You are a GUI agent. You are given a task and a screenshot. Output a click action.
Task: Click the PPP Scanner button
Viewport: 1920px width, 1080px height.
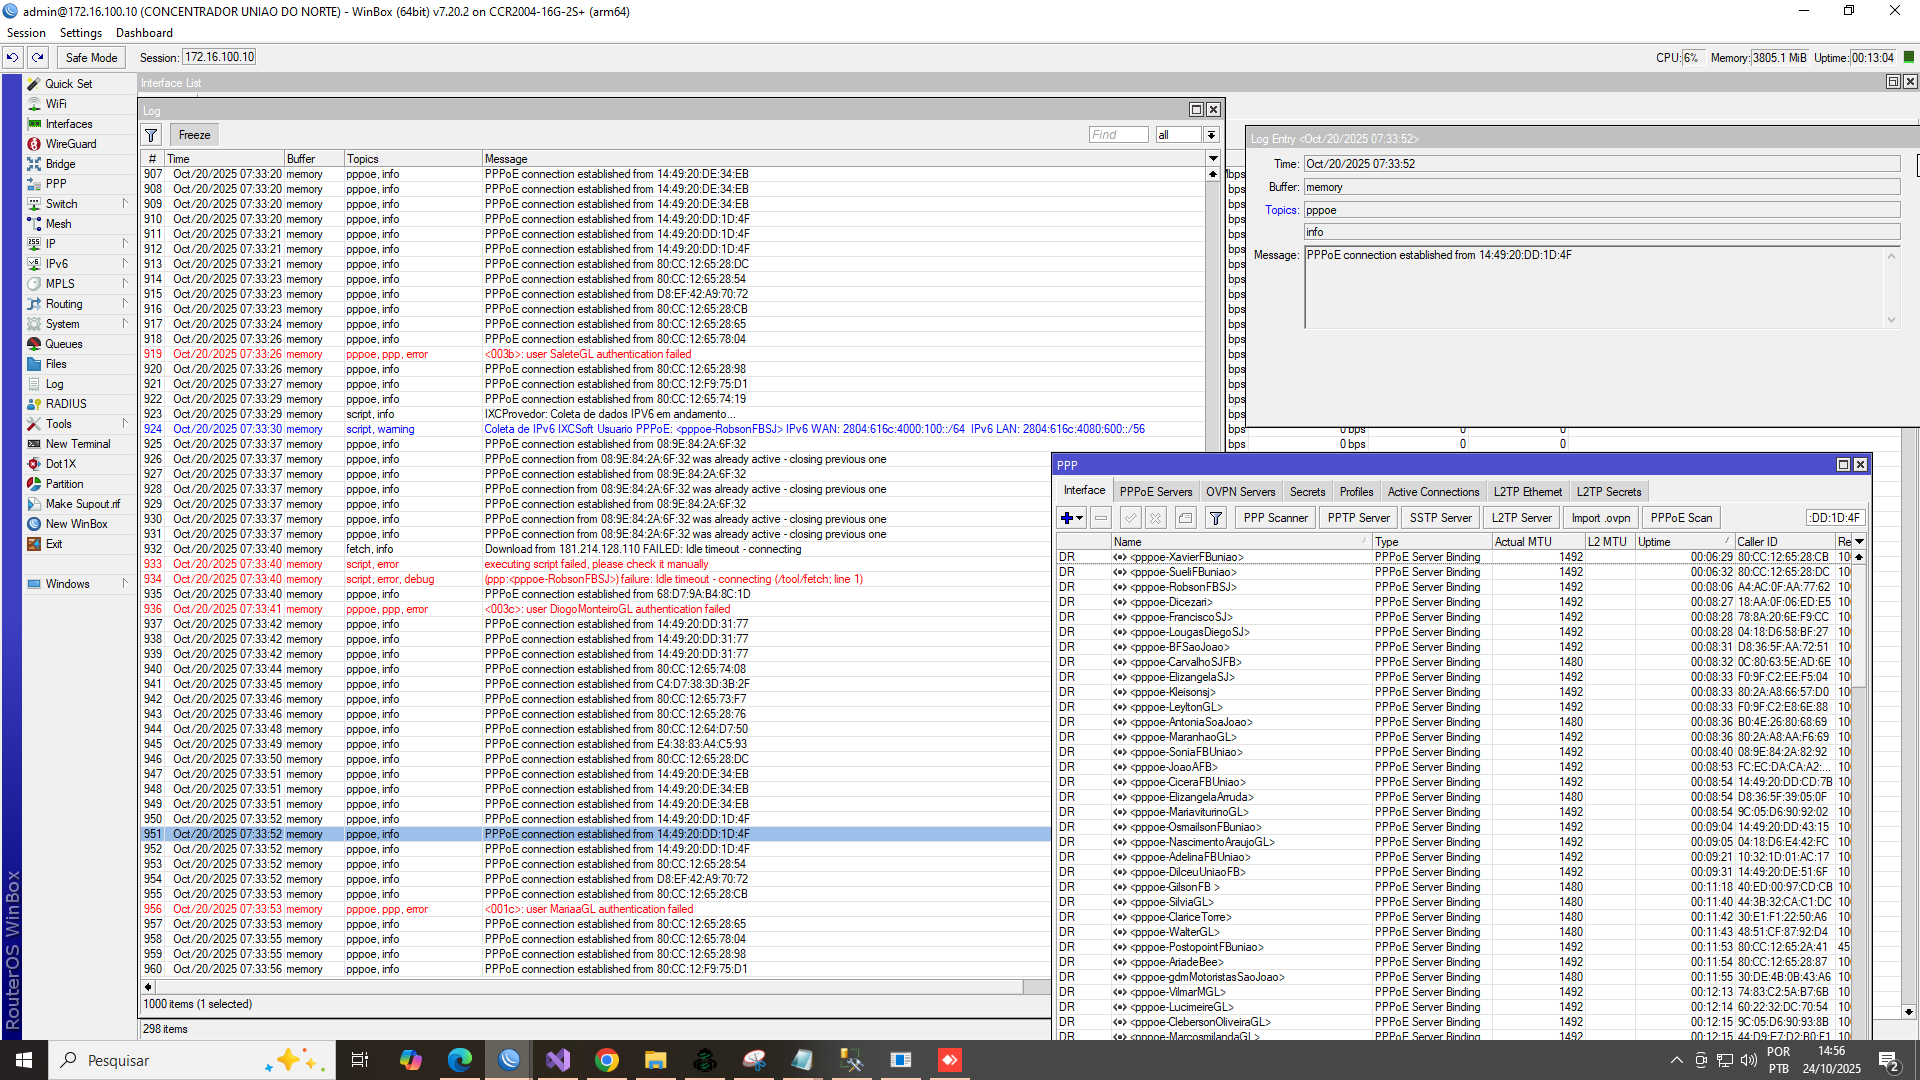coord(1274,518)
